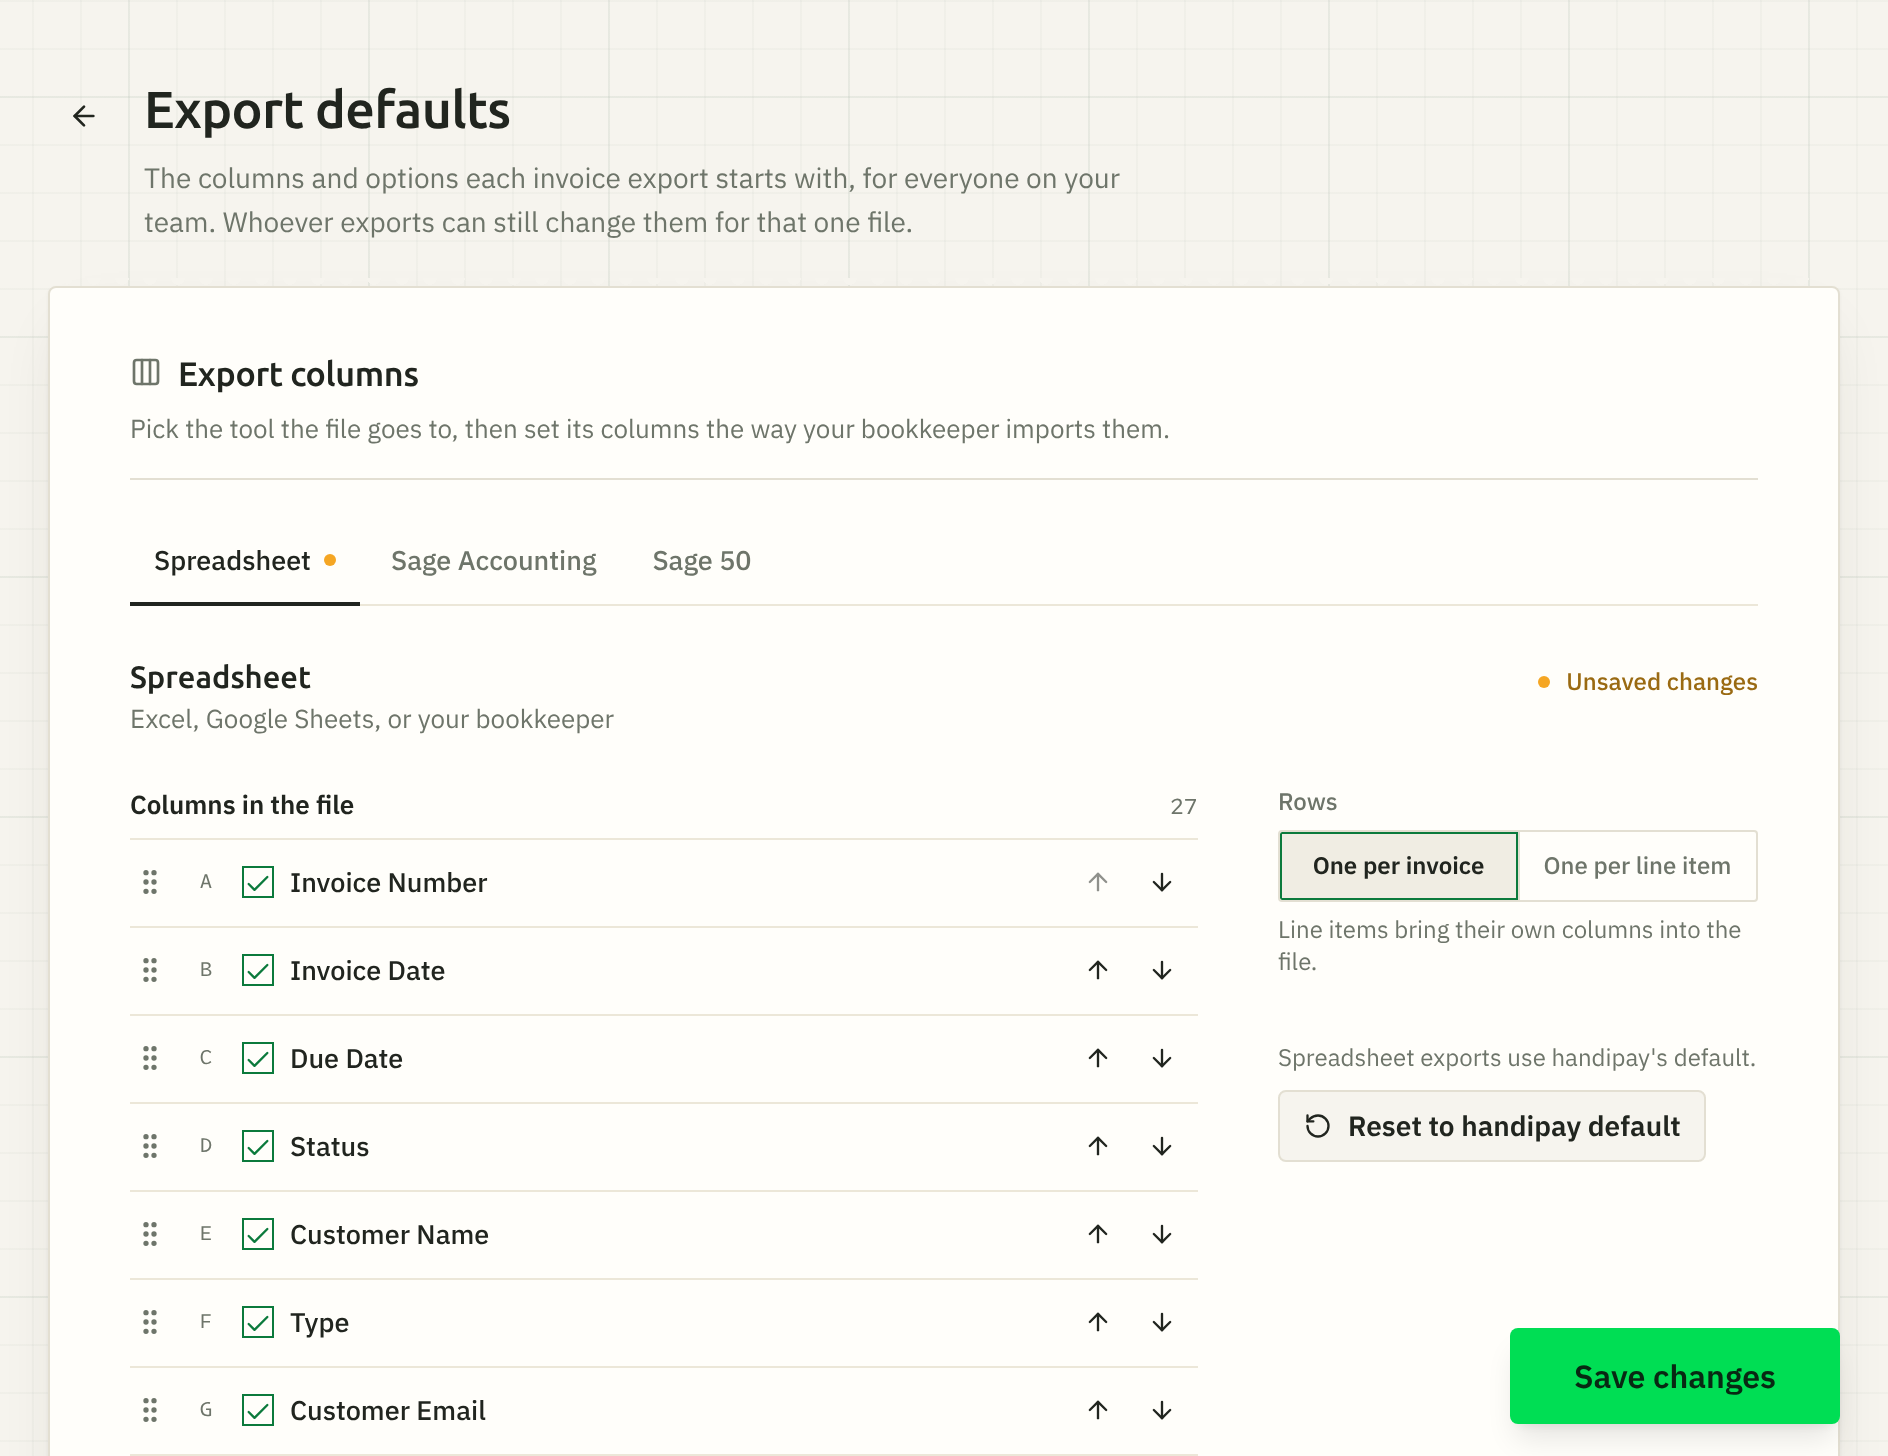Screen dimensions: 1888x1456
Task: Select One per invoice rows option
Action: (x=1398, y=866)
